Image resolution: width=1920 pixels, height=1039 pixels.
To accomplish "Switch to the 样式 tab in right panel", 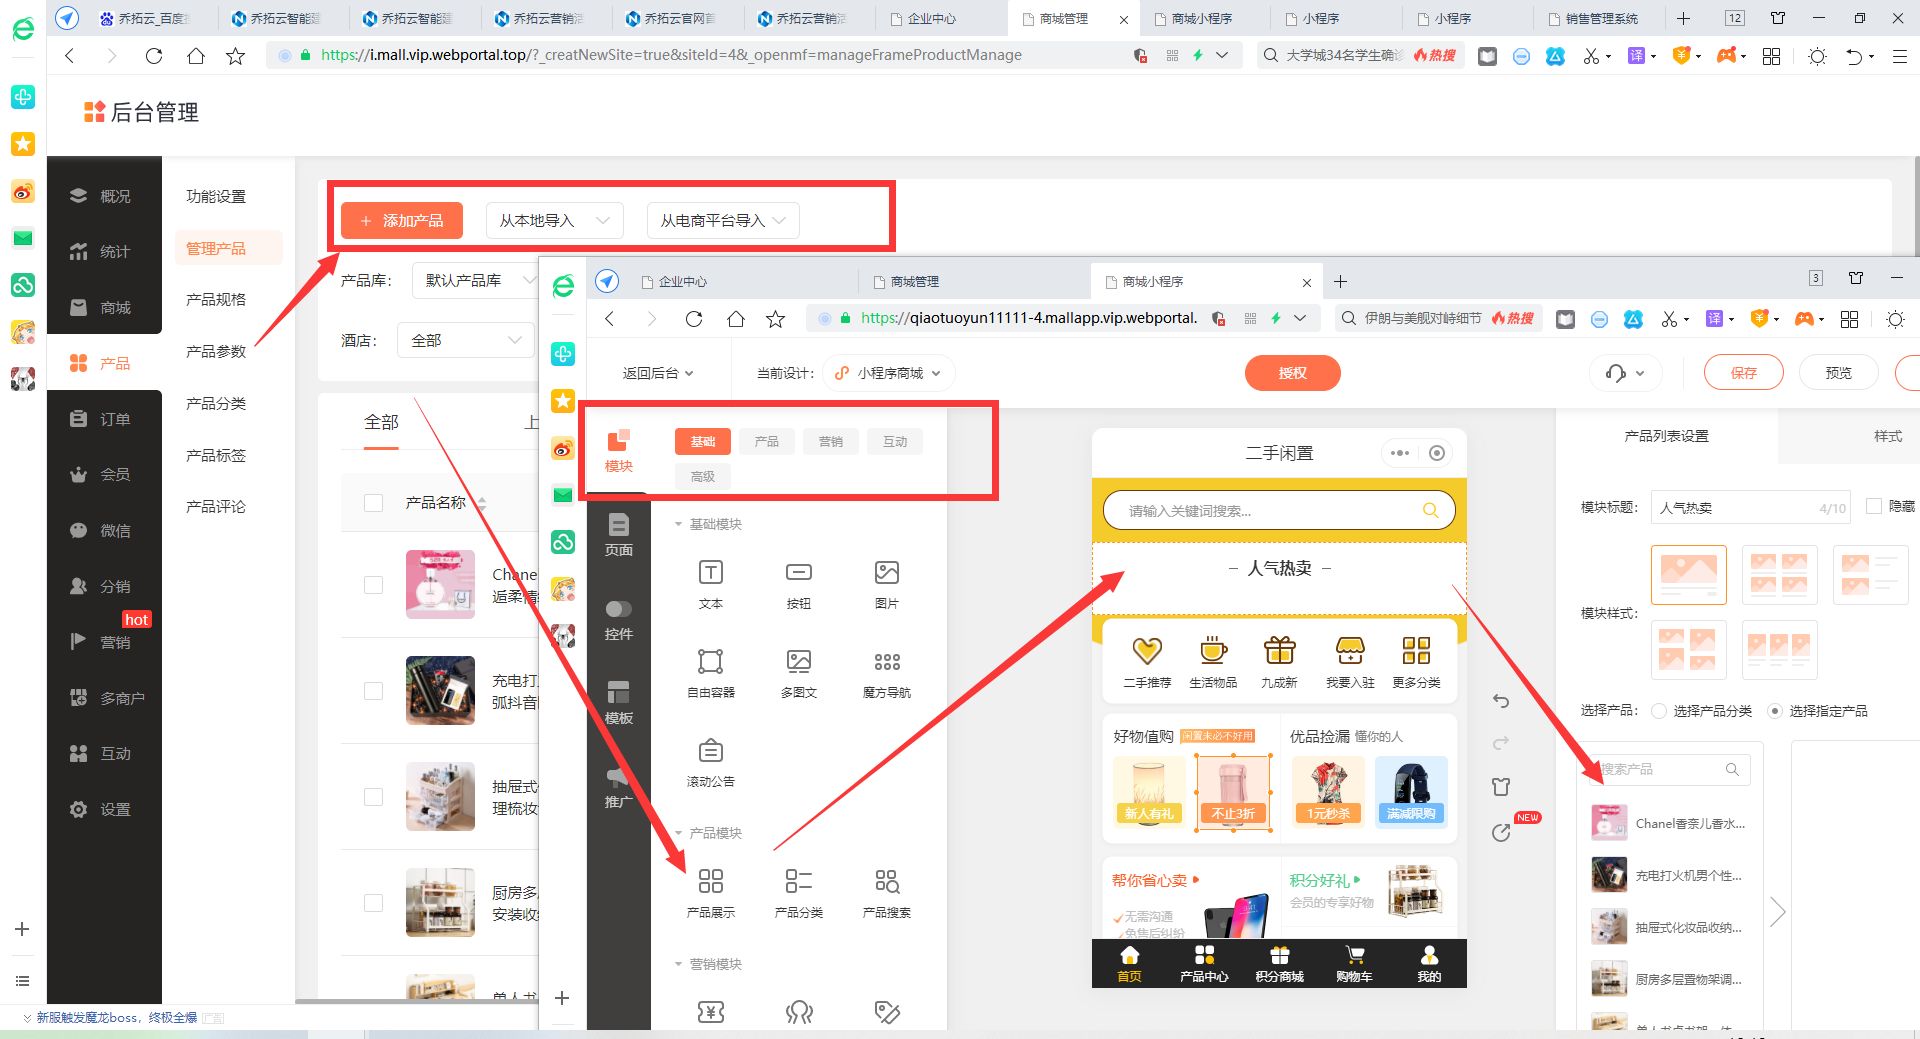I will [1890, 436].
